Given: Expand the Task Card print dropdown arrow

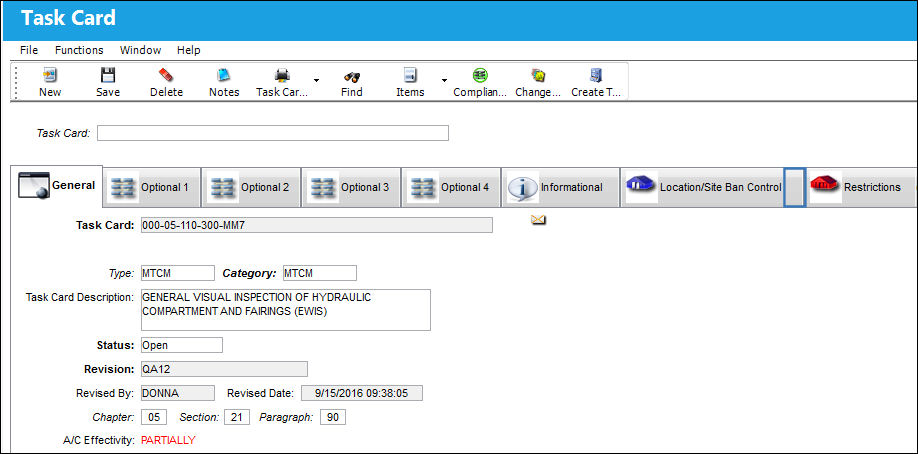Looking at the screenshot, I should 316,80.
